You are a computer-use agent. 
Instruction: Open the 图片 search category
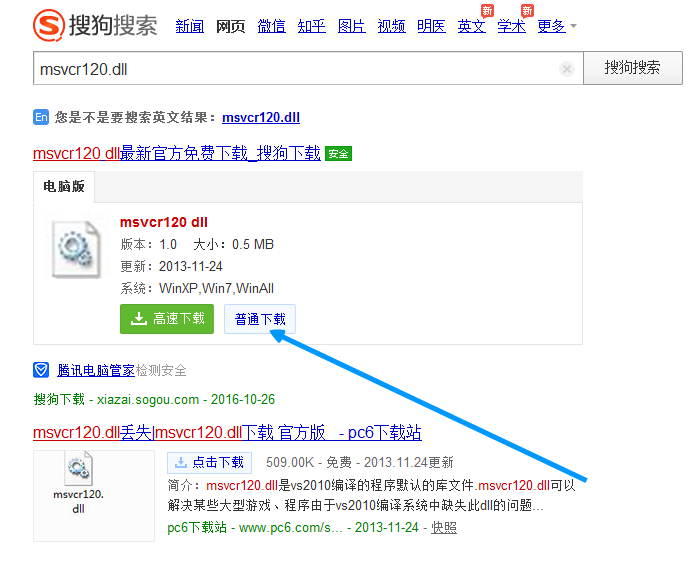352,26
